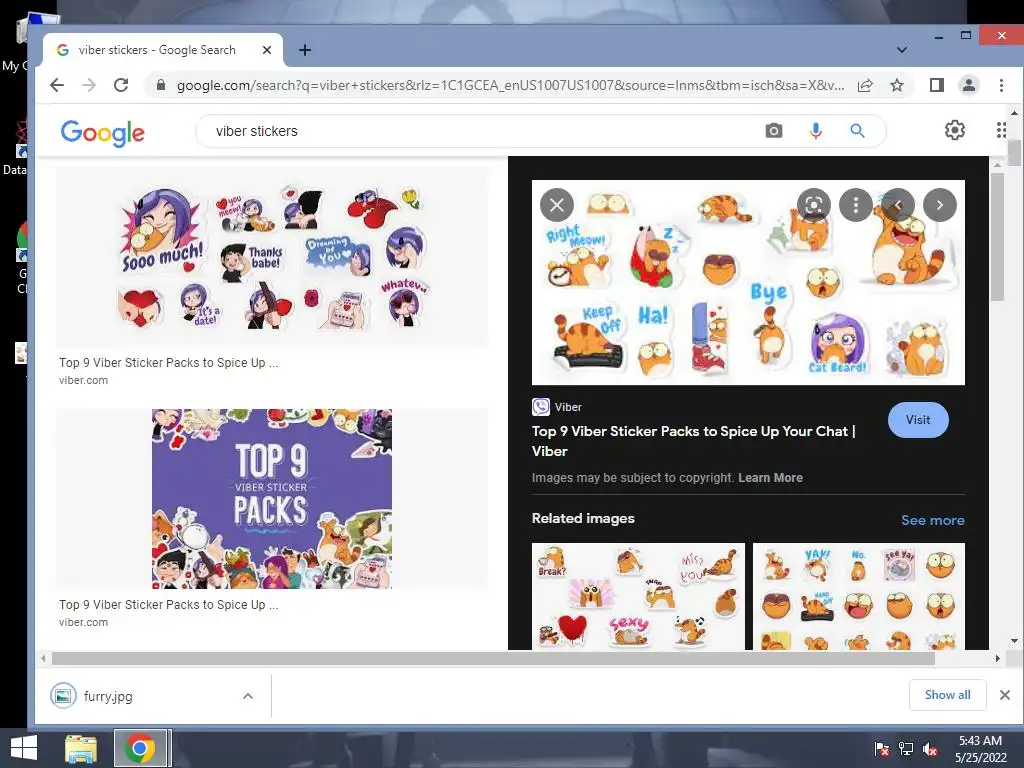The width and height of the screenshot is (1024, 768).
Task: Open second related image with YAY sticker
Action: [x=859, y=596]
